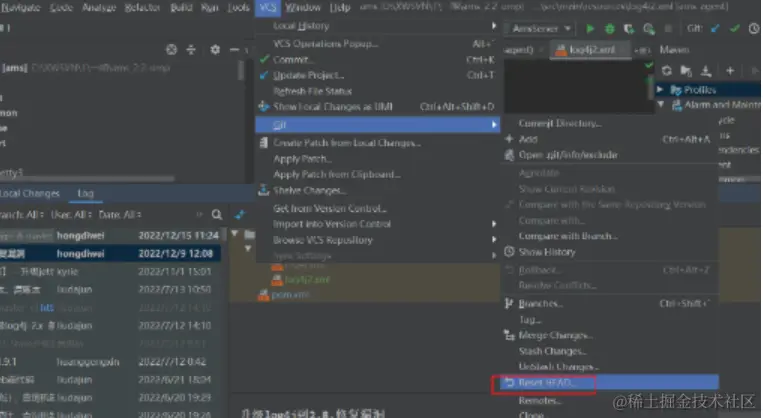Viewport: 763px width, 418px height.
Task: Open the Branch: All filter dropdown
Action: [22, 215]
